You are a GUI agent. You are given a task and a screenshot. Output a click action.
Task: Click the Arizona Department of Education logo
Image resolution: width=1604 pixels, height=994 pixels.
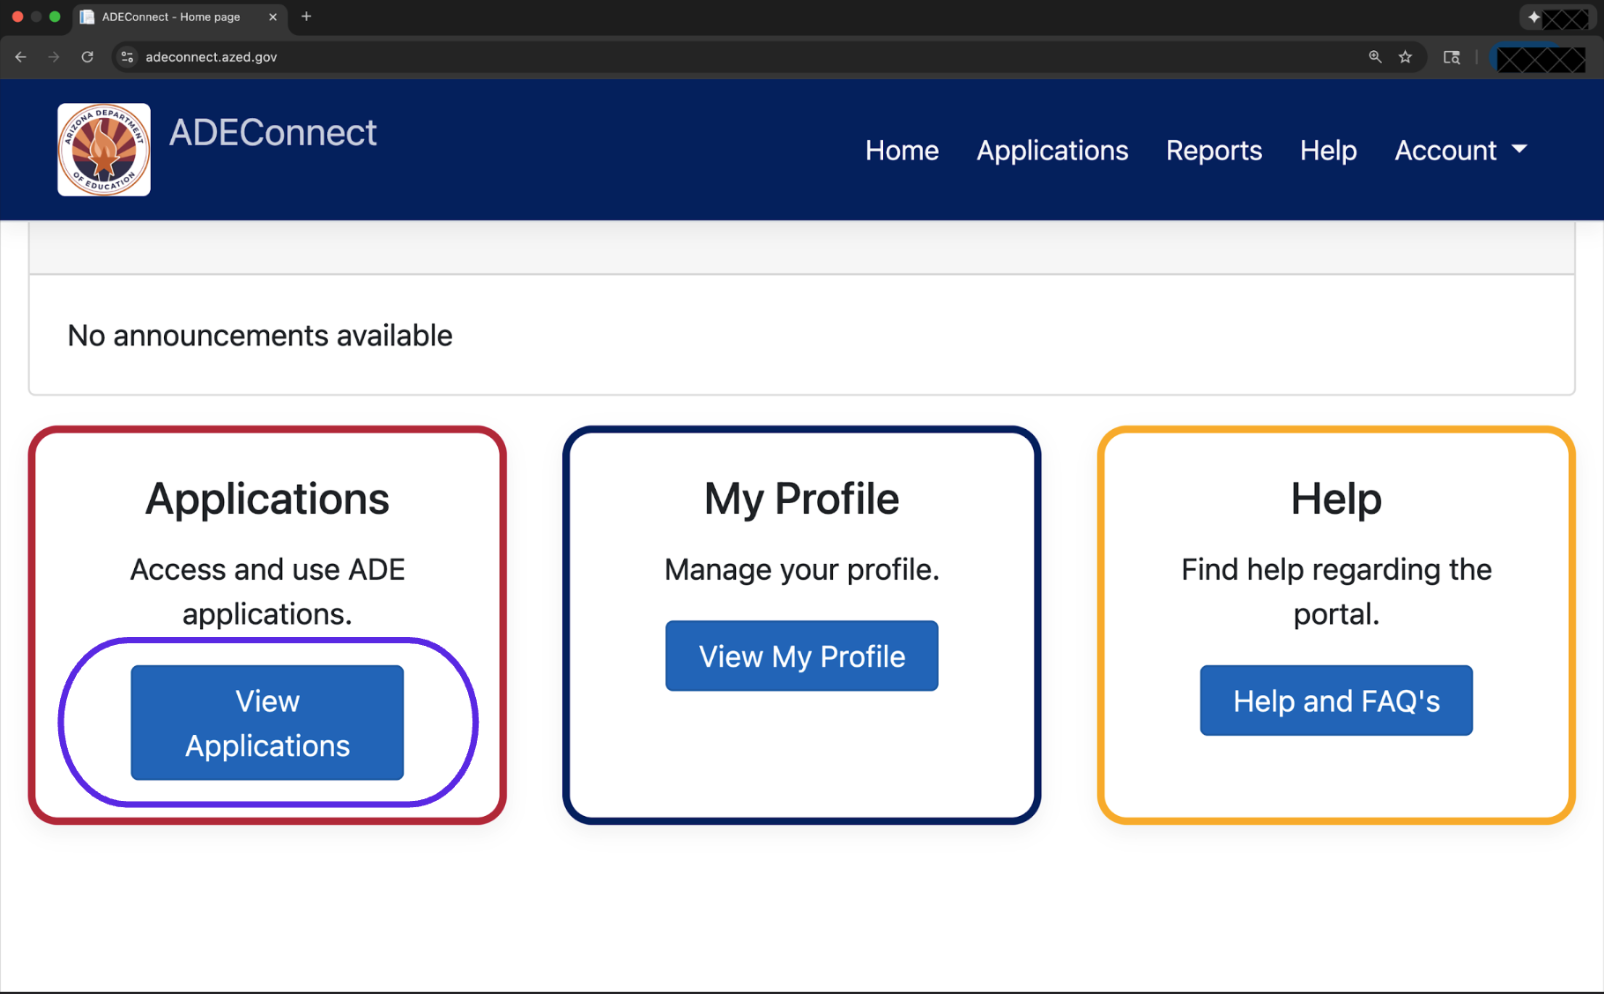coord(104,150)
